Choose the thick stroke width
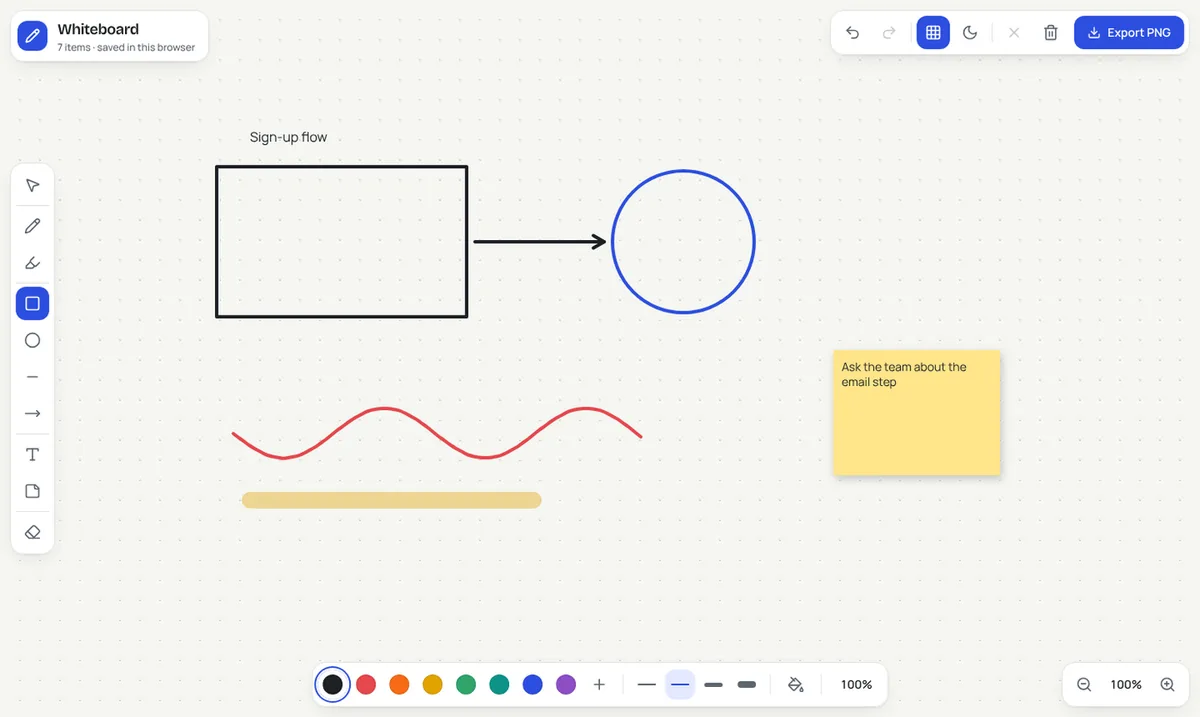The image size is (1200, 717). pyautogui.click(x=713, y=685)
